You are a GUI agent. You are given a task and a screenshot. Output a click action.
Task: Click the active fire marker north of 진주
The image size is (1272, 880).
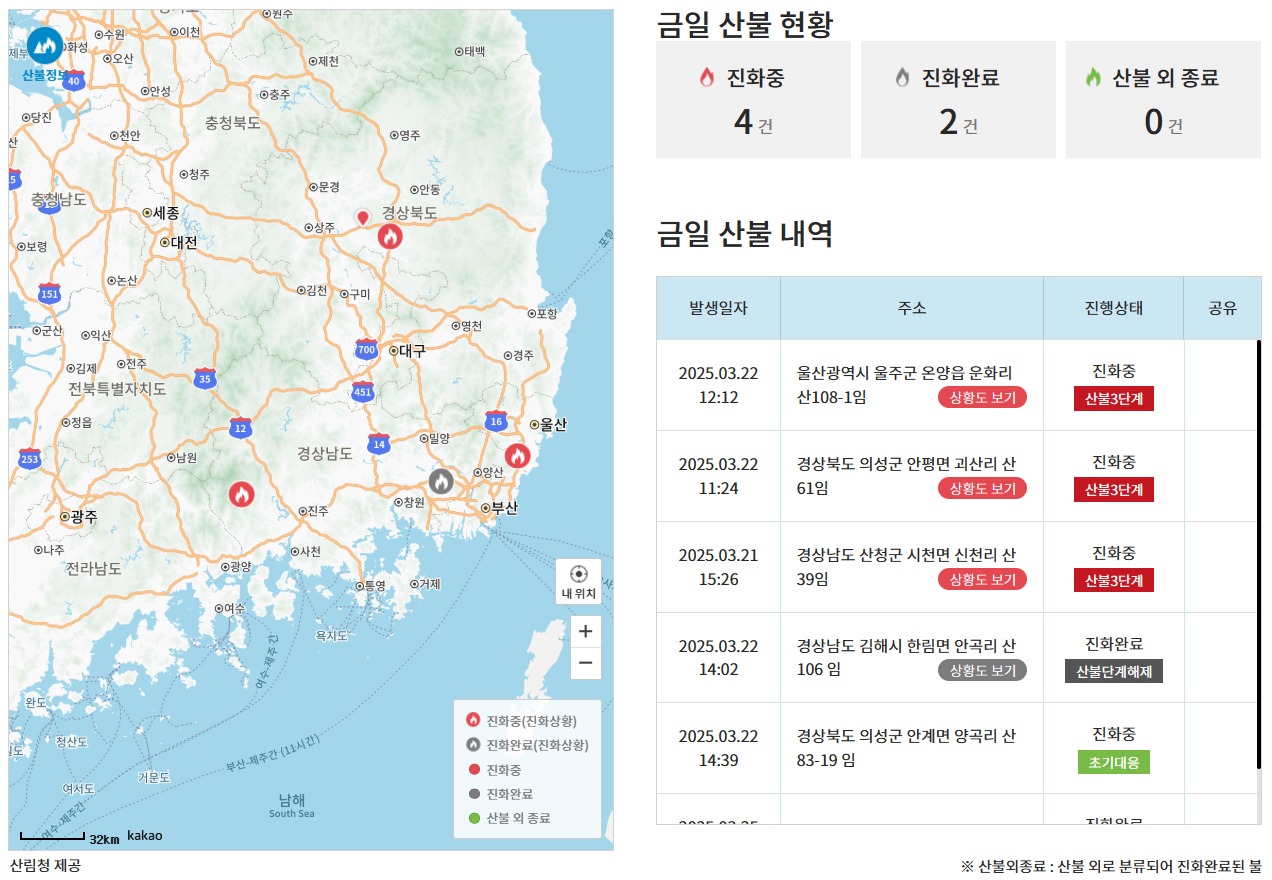tap(241, 493)
